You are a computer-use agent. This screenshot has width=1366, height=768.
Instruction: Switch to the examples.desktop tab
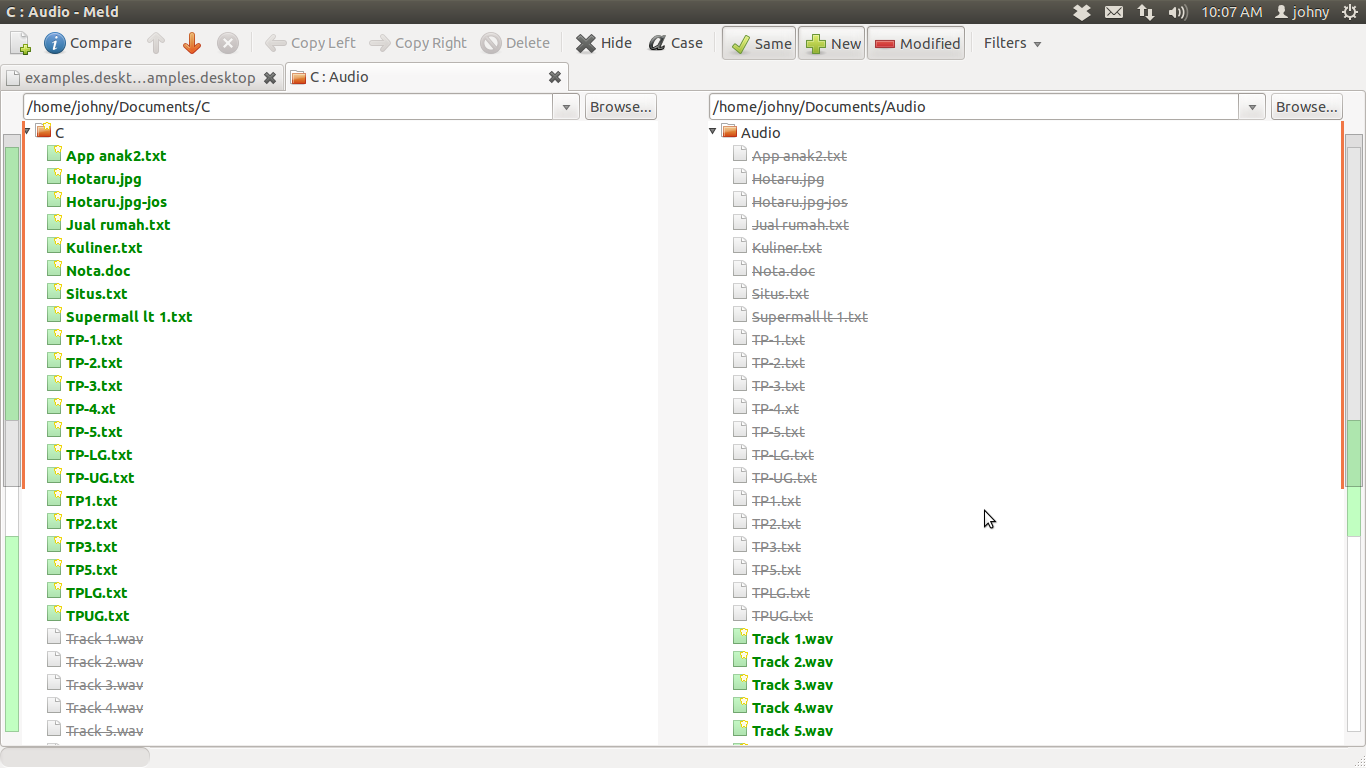click(x=140, y=77)
